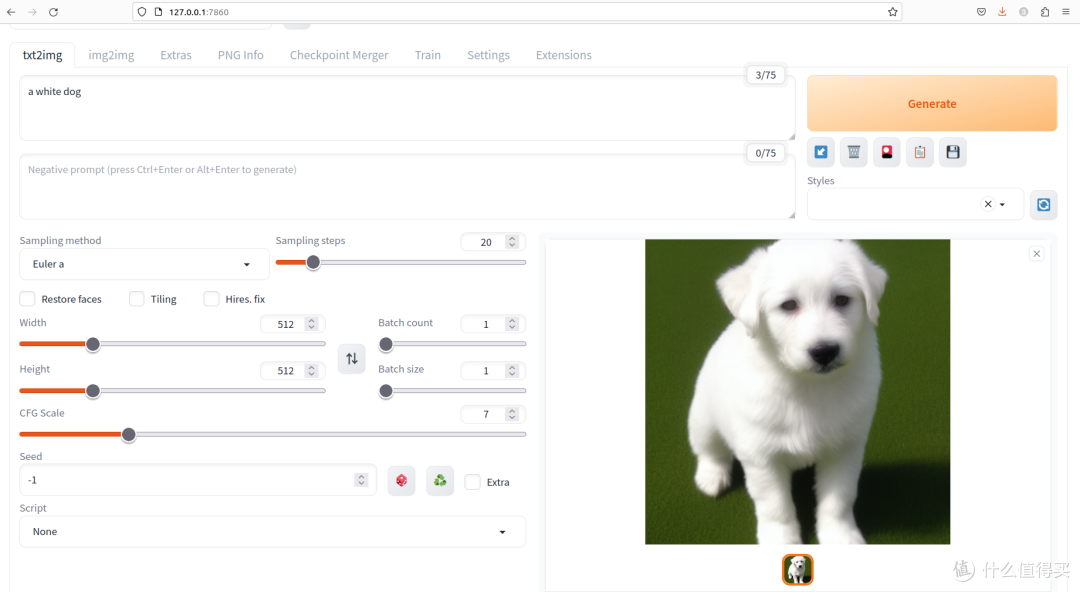
Task: Click the Height slider handle
Action: [92, 391]
